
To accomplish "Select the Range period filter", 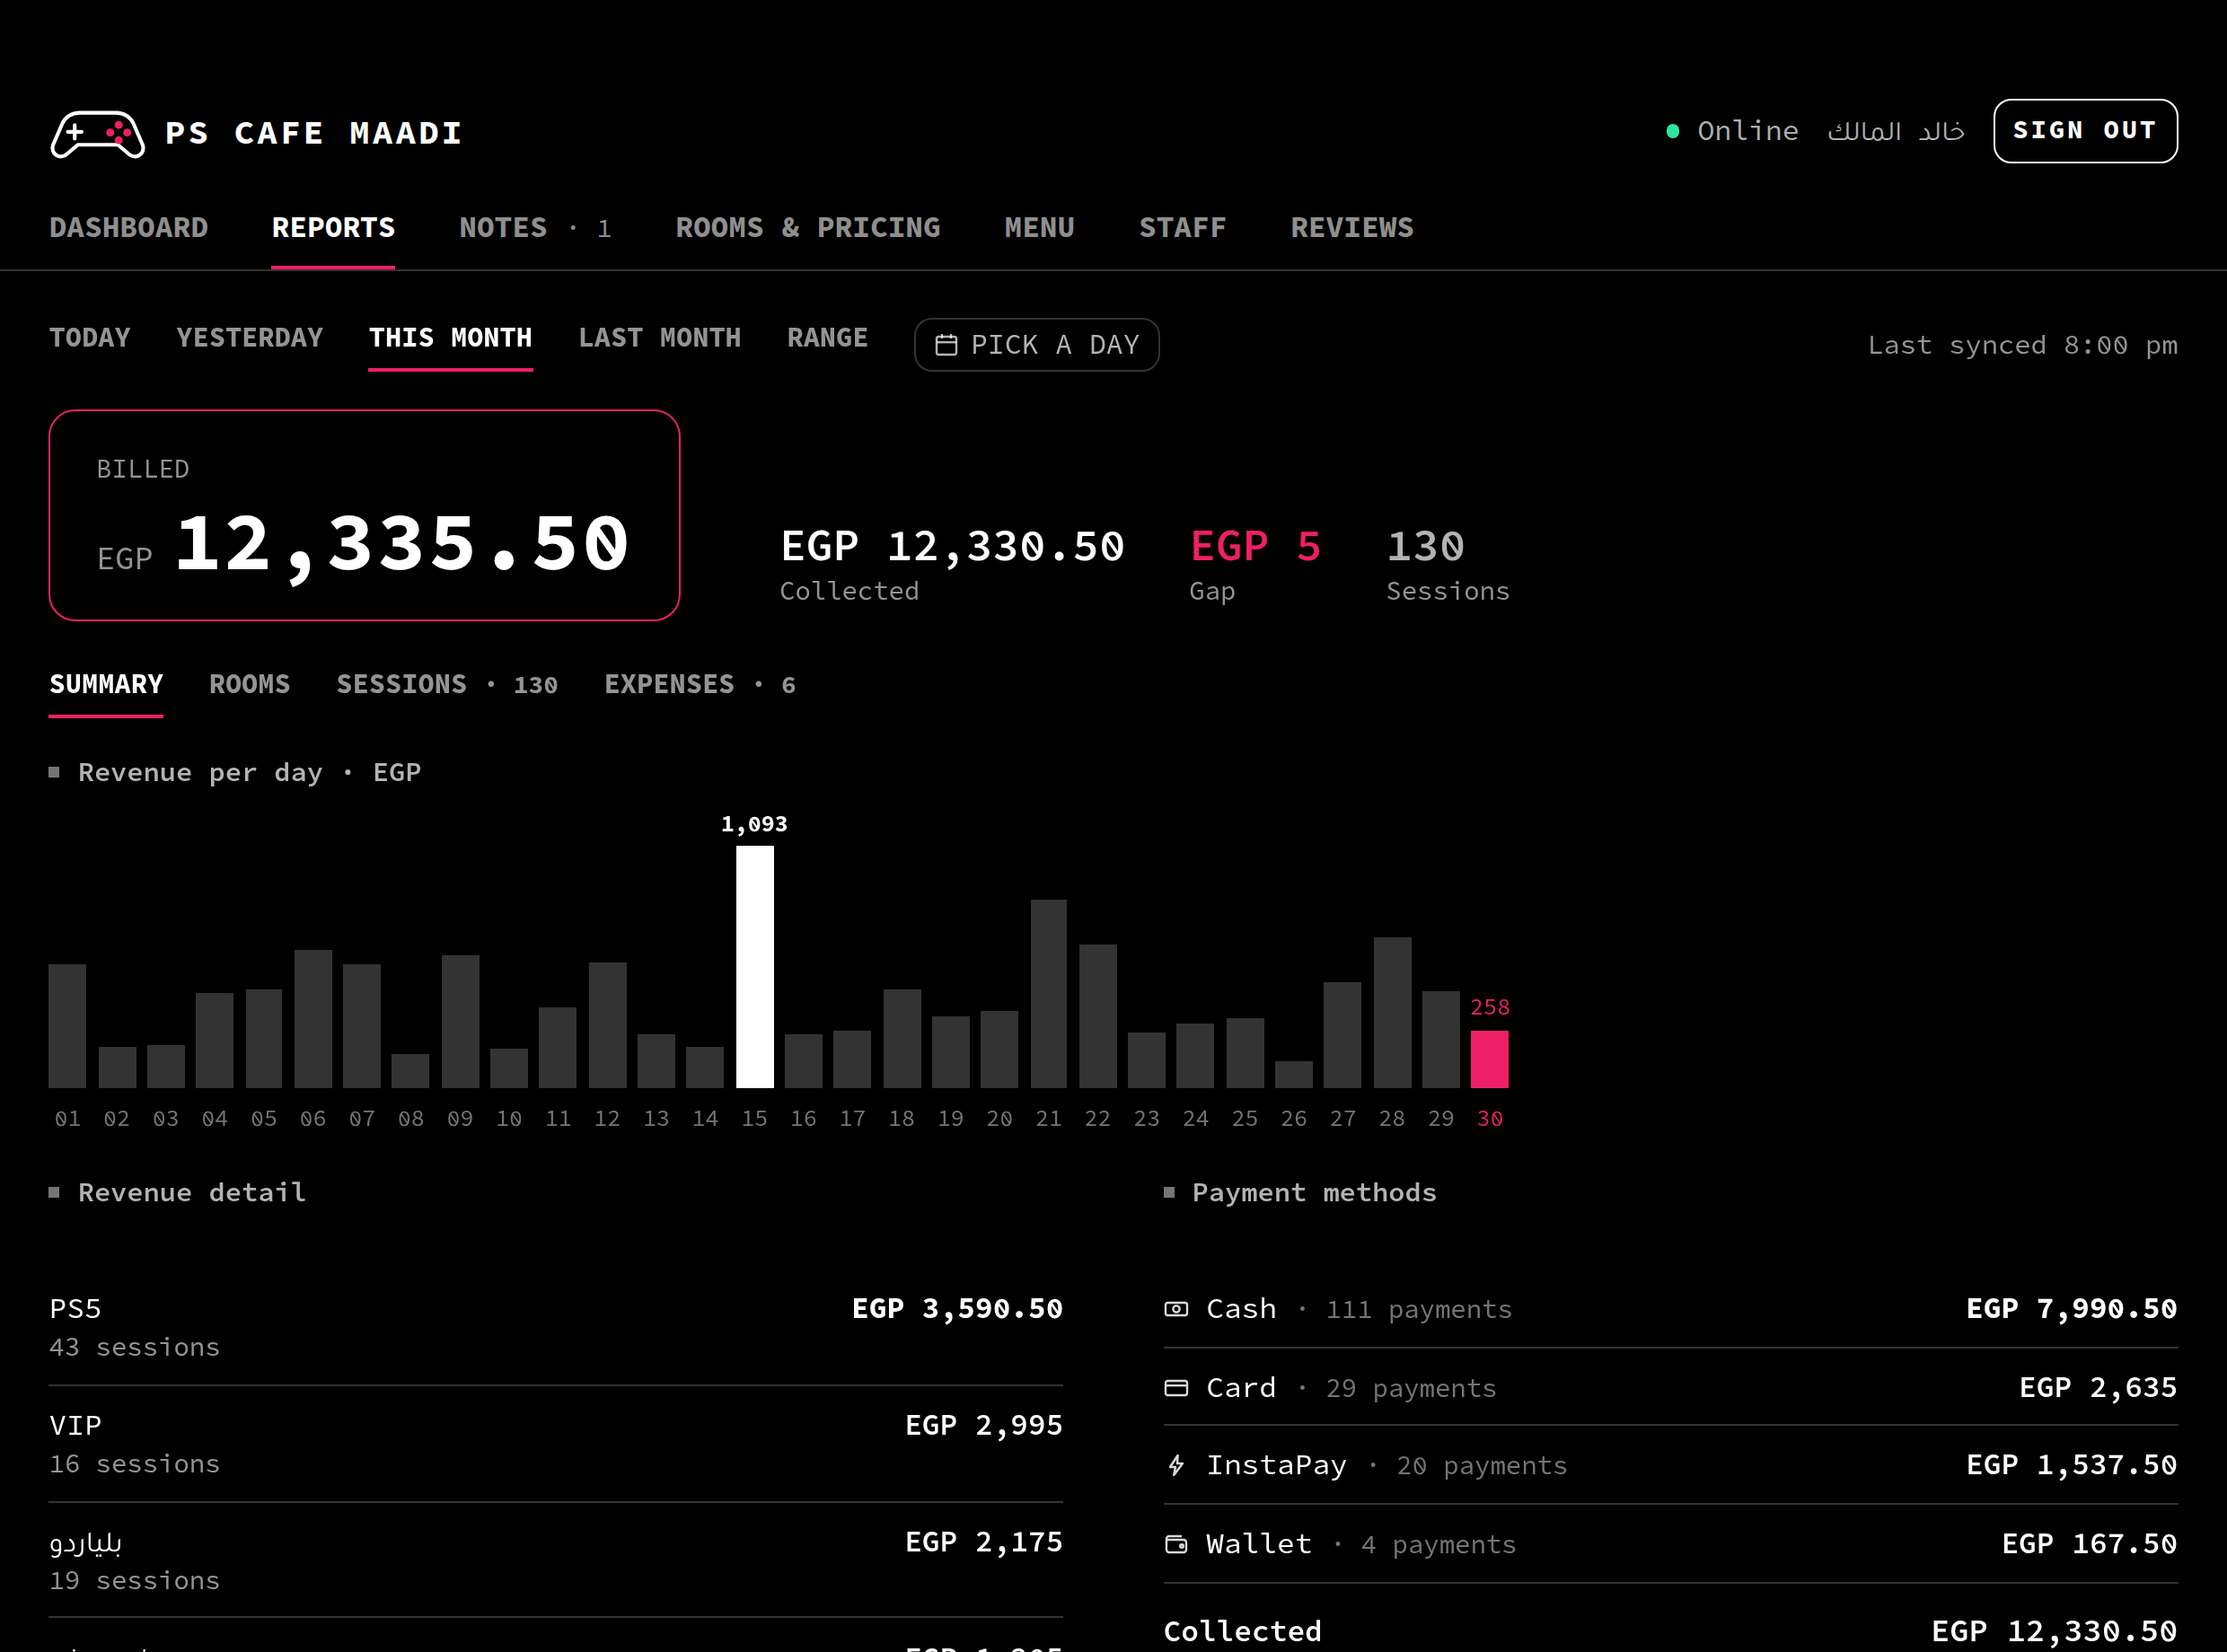I will [827, 338].
